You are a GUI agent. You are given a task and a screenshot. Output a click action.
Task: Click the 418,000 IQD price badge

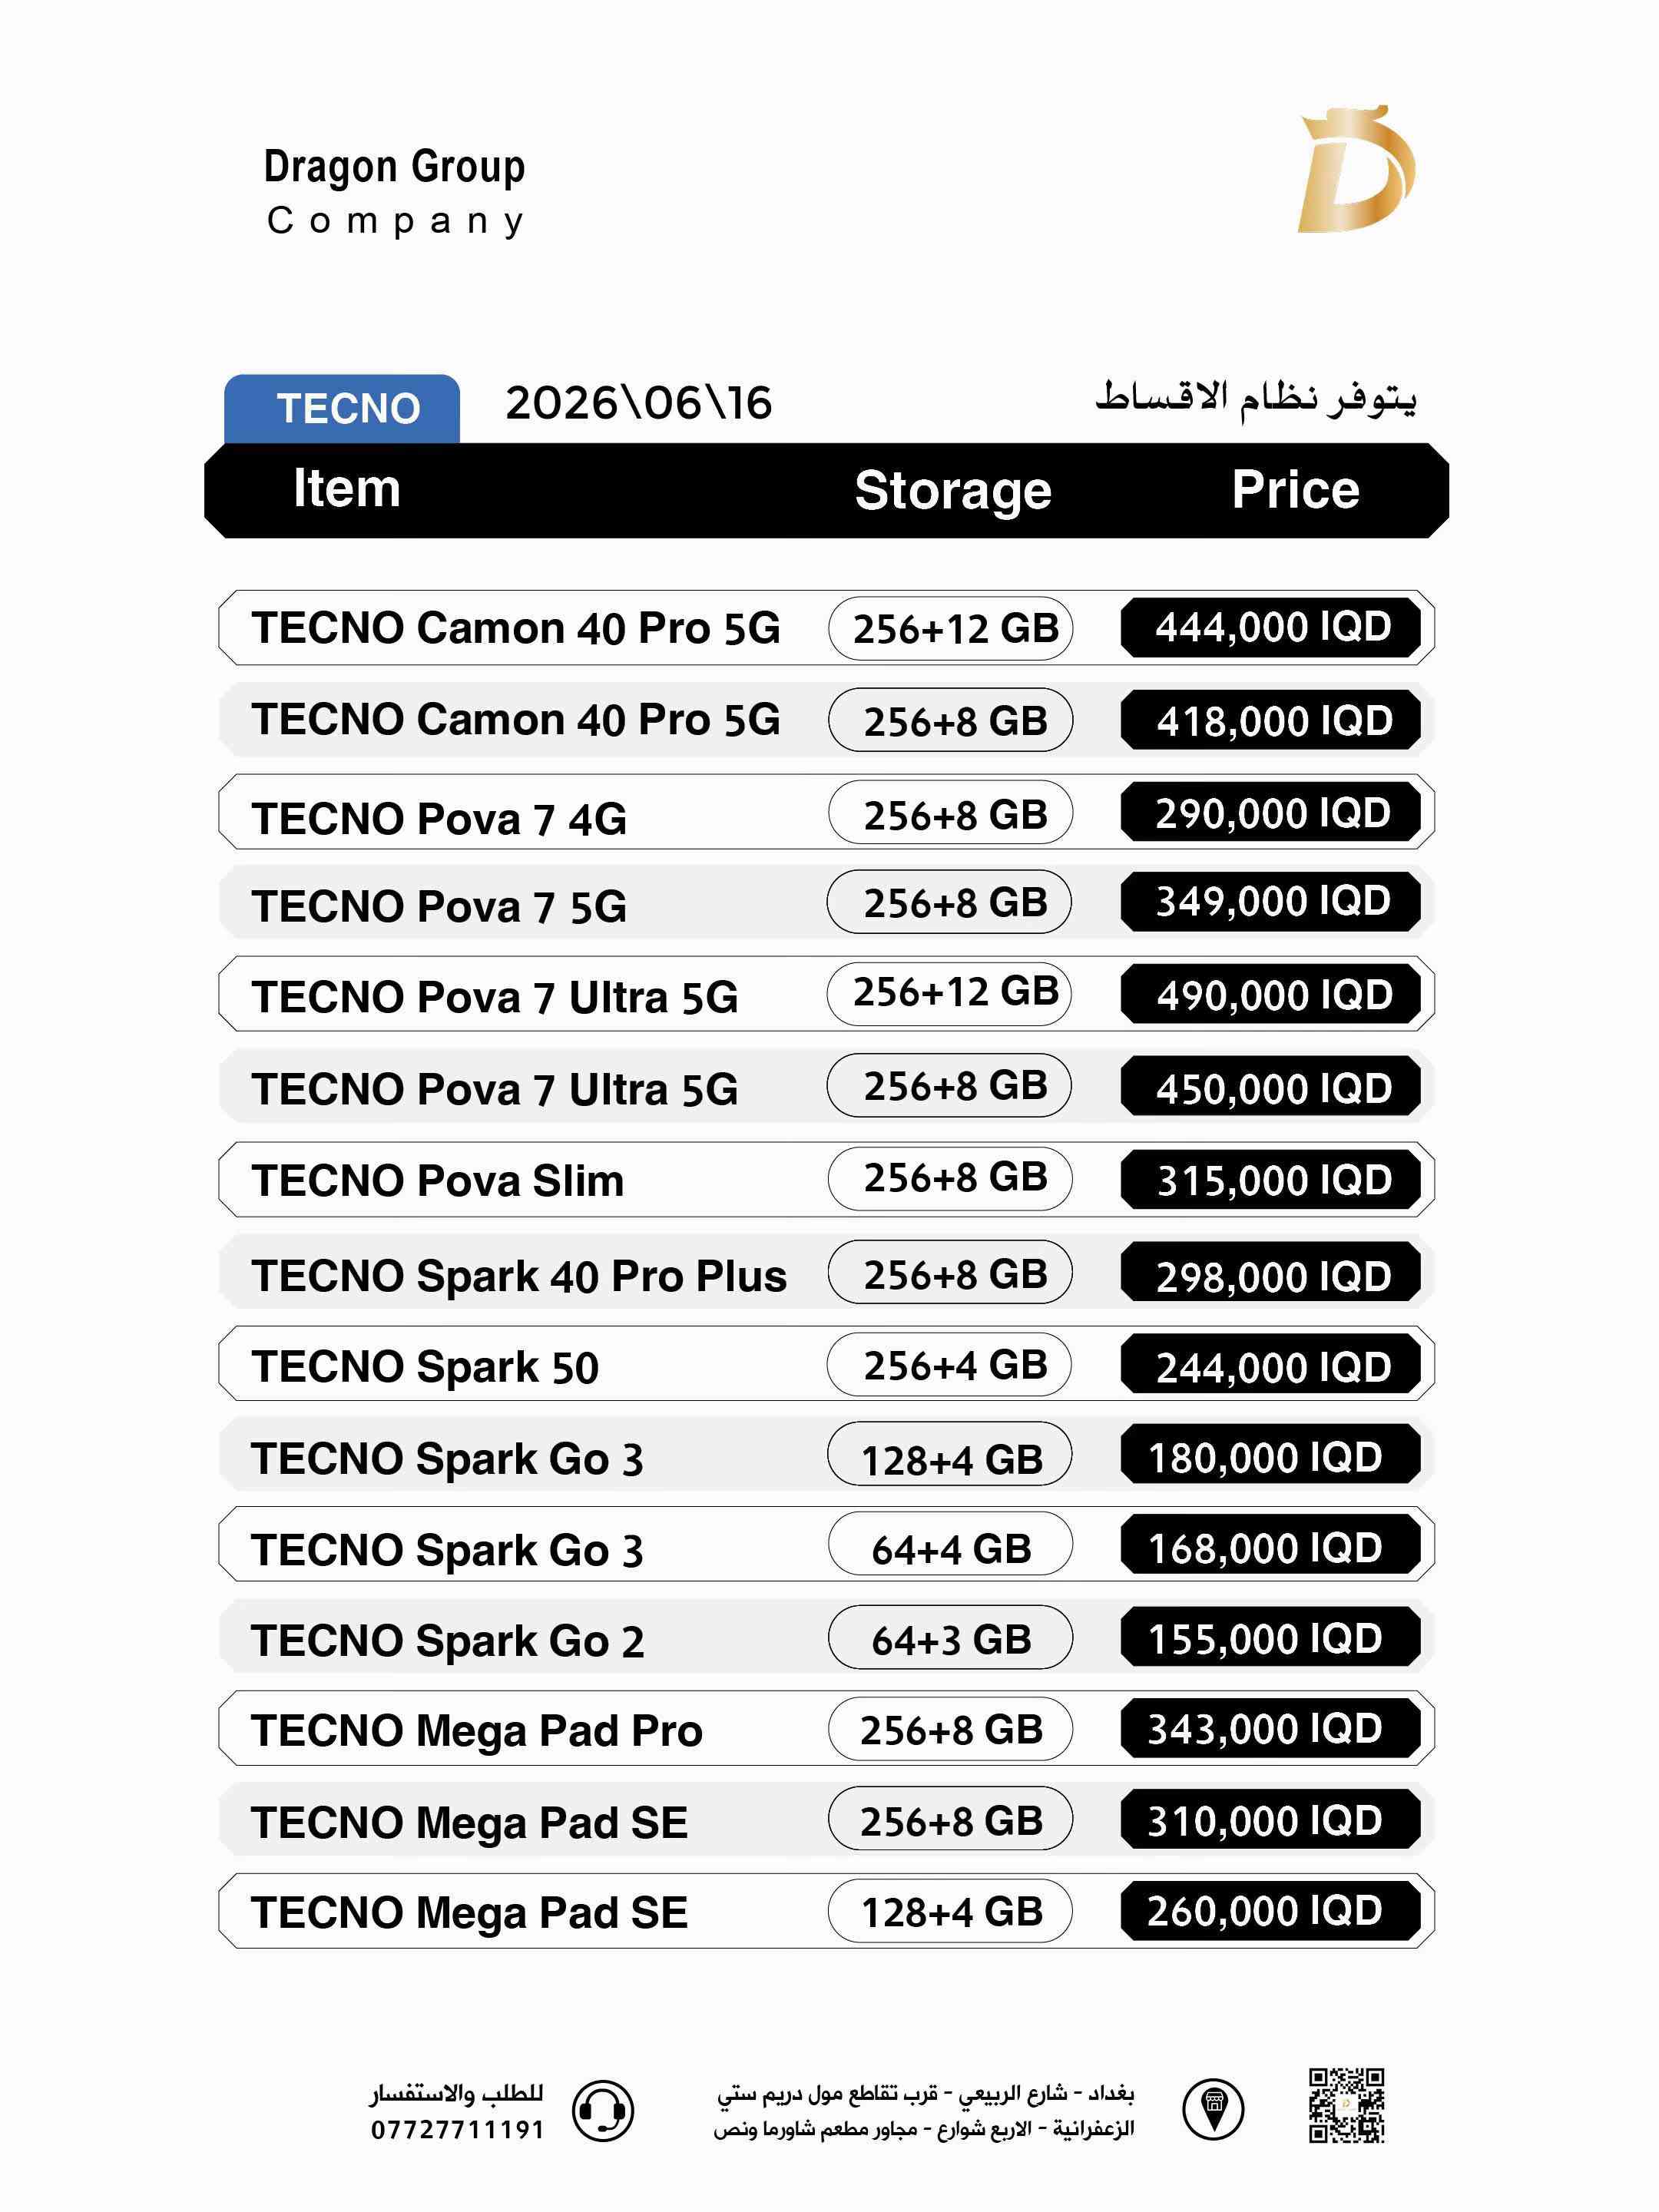tap(1271, 720)
